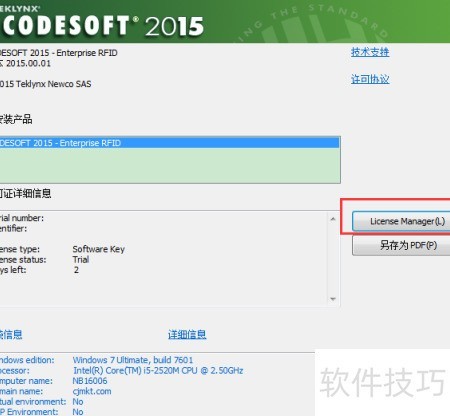This screenshot has width=450, height=416.
Task: Click the 另存为 PDF(P) button
Action: (401, 246)
